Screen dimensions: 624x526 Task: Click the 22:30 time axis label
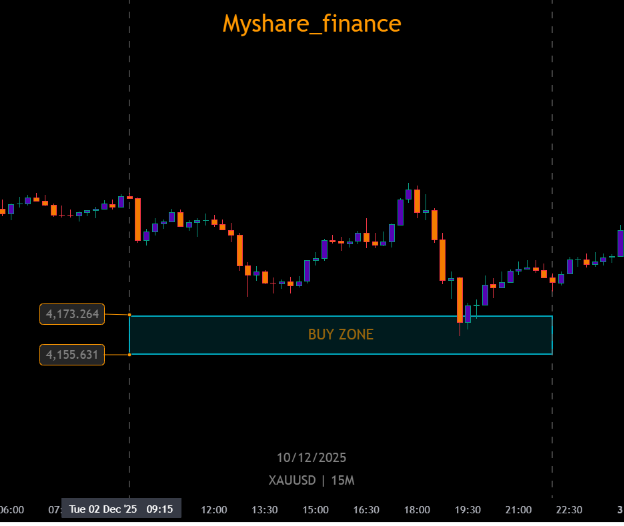pos(569,510)
